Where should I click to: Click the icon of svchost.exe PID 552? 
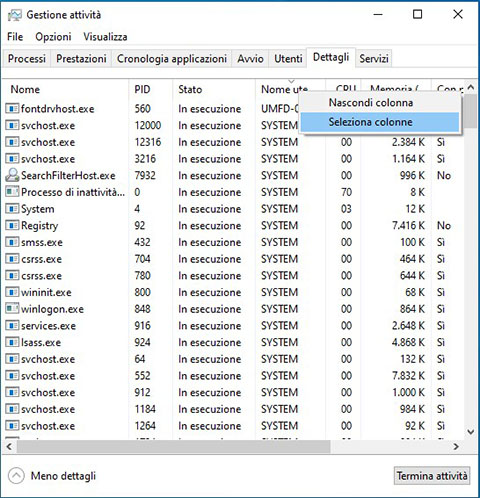coord(12,375)
